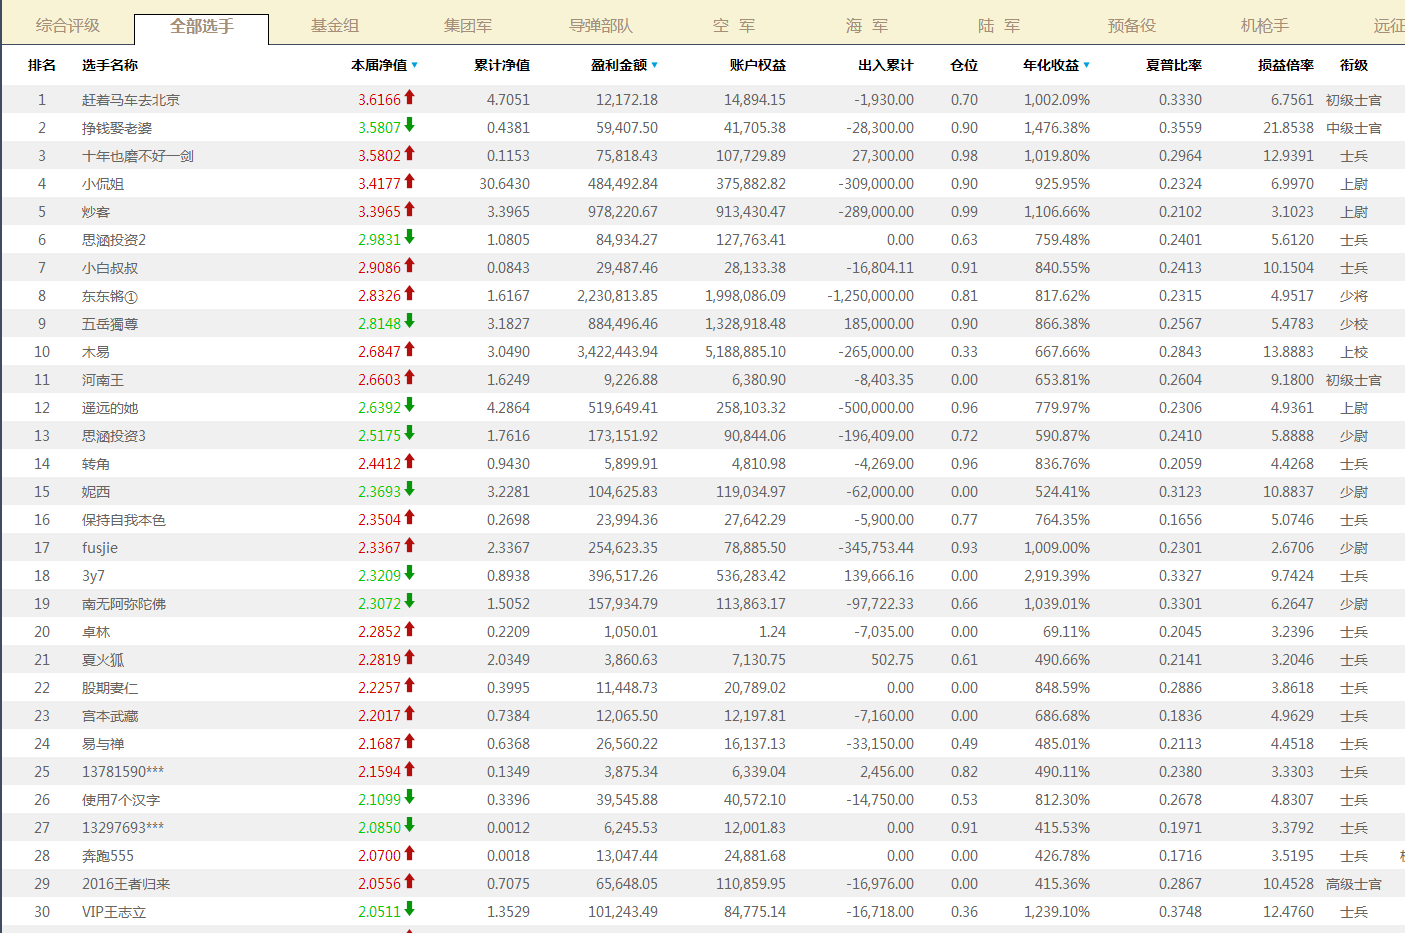This screenshot has height=933, width=1405.
Task: Open player fusjie
Action: [100, 548]
